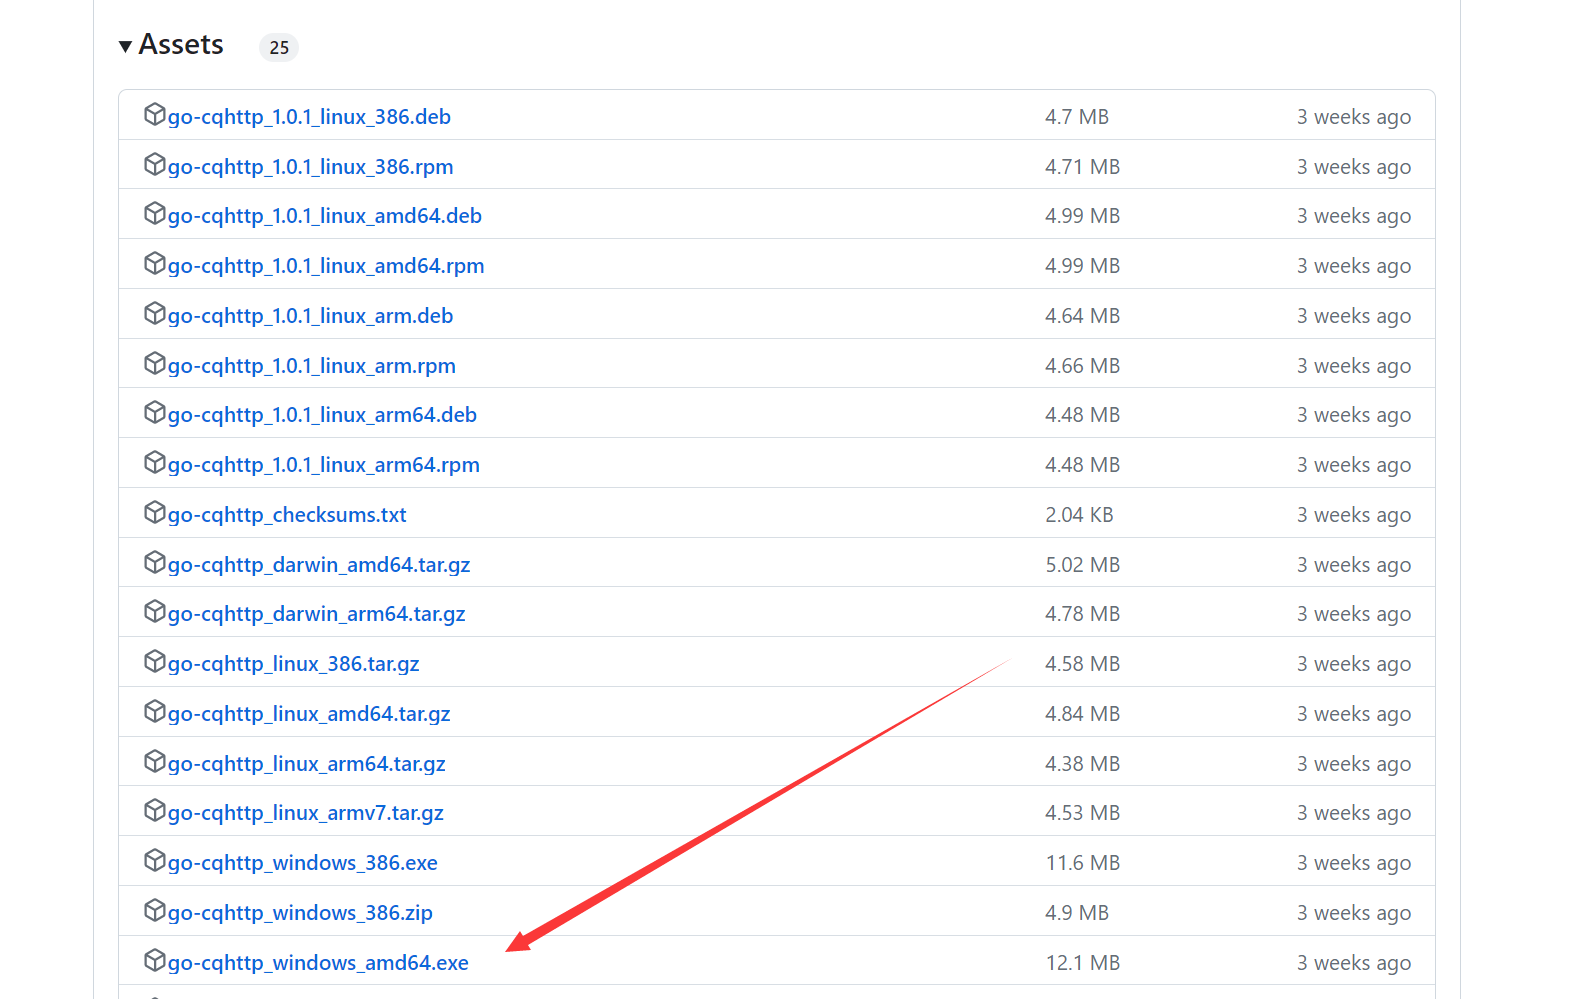This screenshot has width=1590, height=999.
Task: Download go-cqhttp_1.0.1_linux_arm64.deb
Action: point(322,415)
